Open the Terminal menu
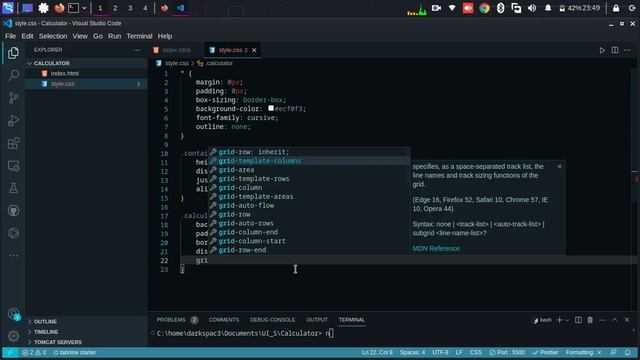 139,36
